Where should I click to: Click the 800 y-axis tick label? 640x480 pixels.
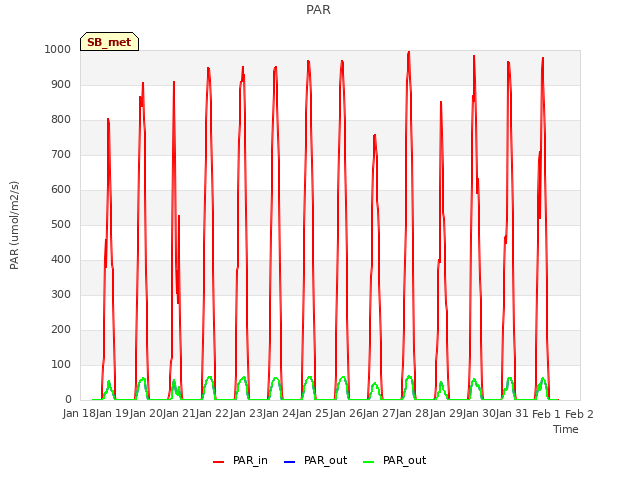tap(61, 120)
